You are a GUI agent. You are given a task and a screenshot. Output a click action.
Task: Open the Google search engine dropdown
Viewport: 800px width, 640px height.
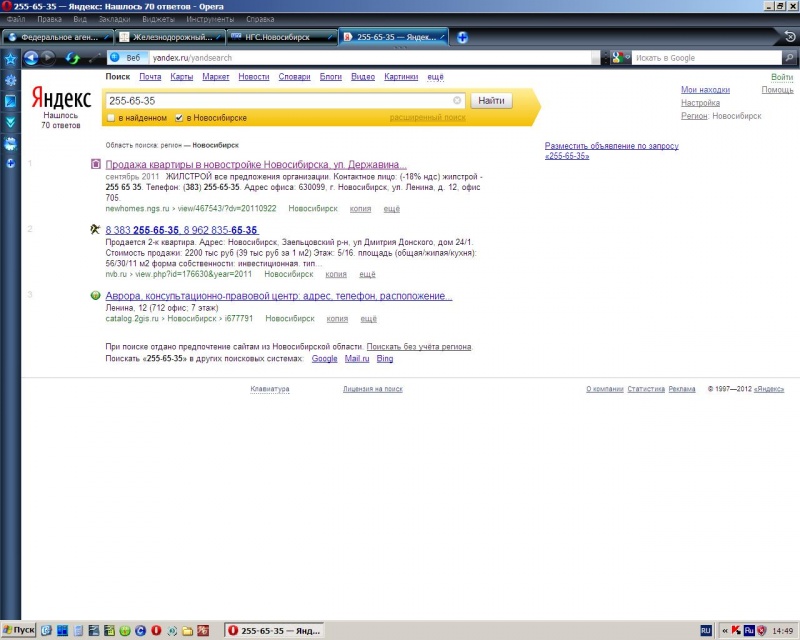pos(620,58)
